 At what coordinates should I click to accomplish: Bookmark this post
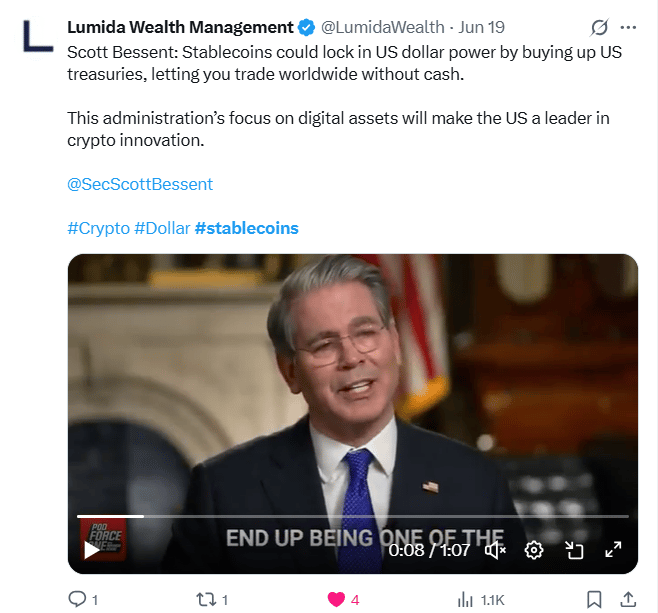click(x=594, y=600)
